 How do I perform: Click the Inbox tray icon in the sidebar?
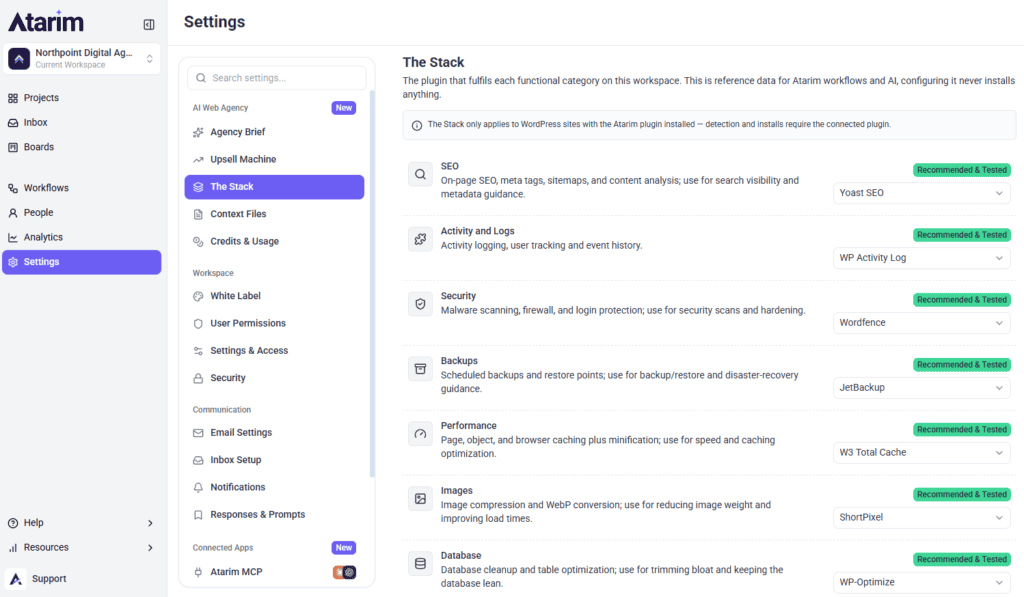(13, 123)
